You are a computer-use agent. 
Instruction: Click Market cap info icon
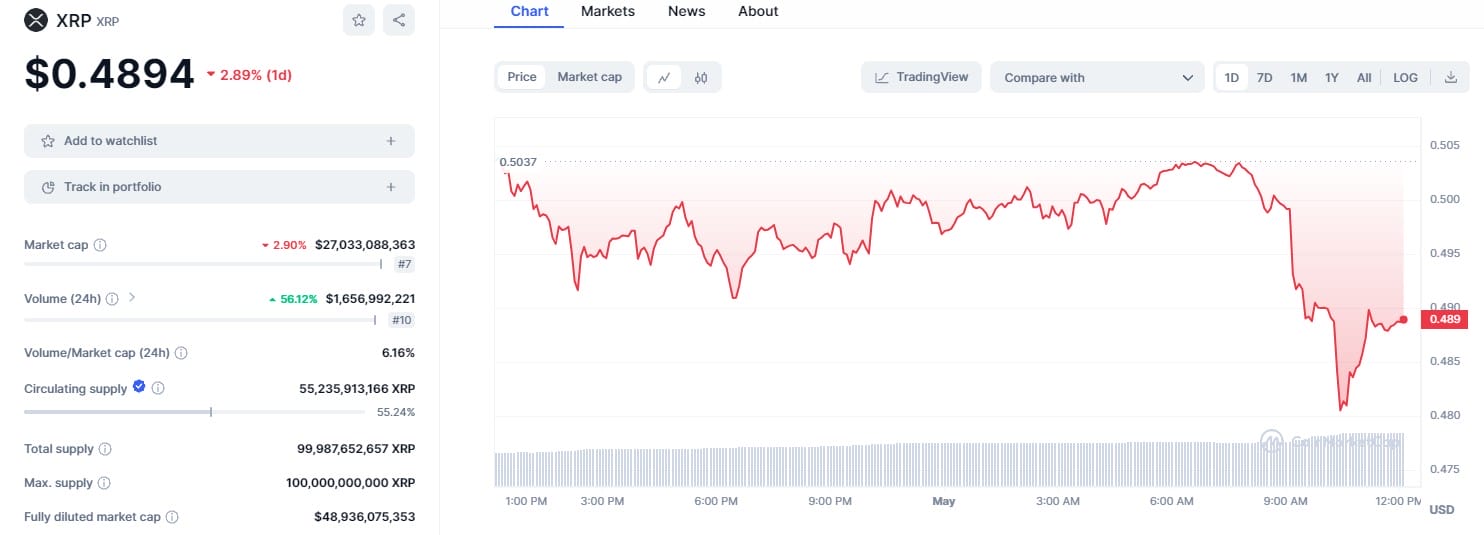pos(100,245)
